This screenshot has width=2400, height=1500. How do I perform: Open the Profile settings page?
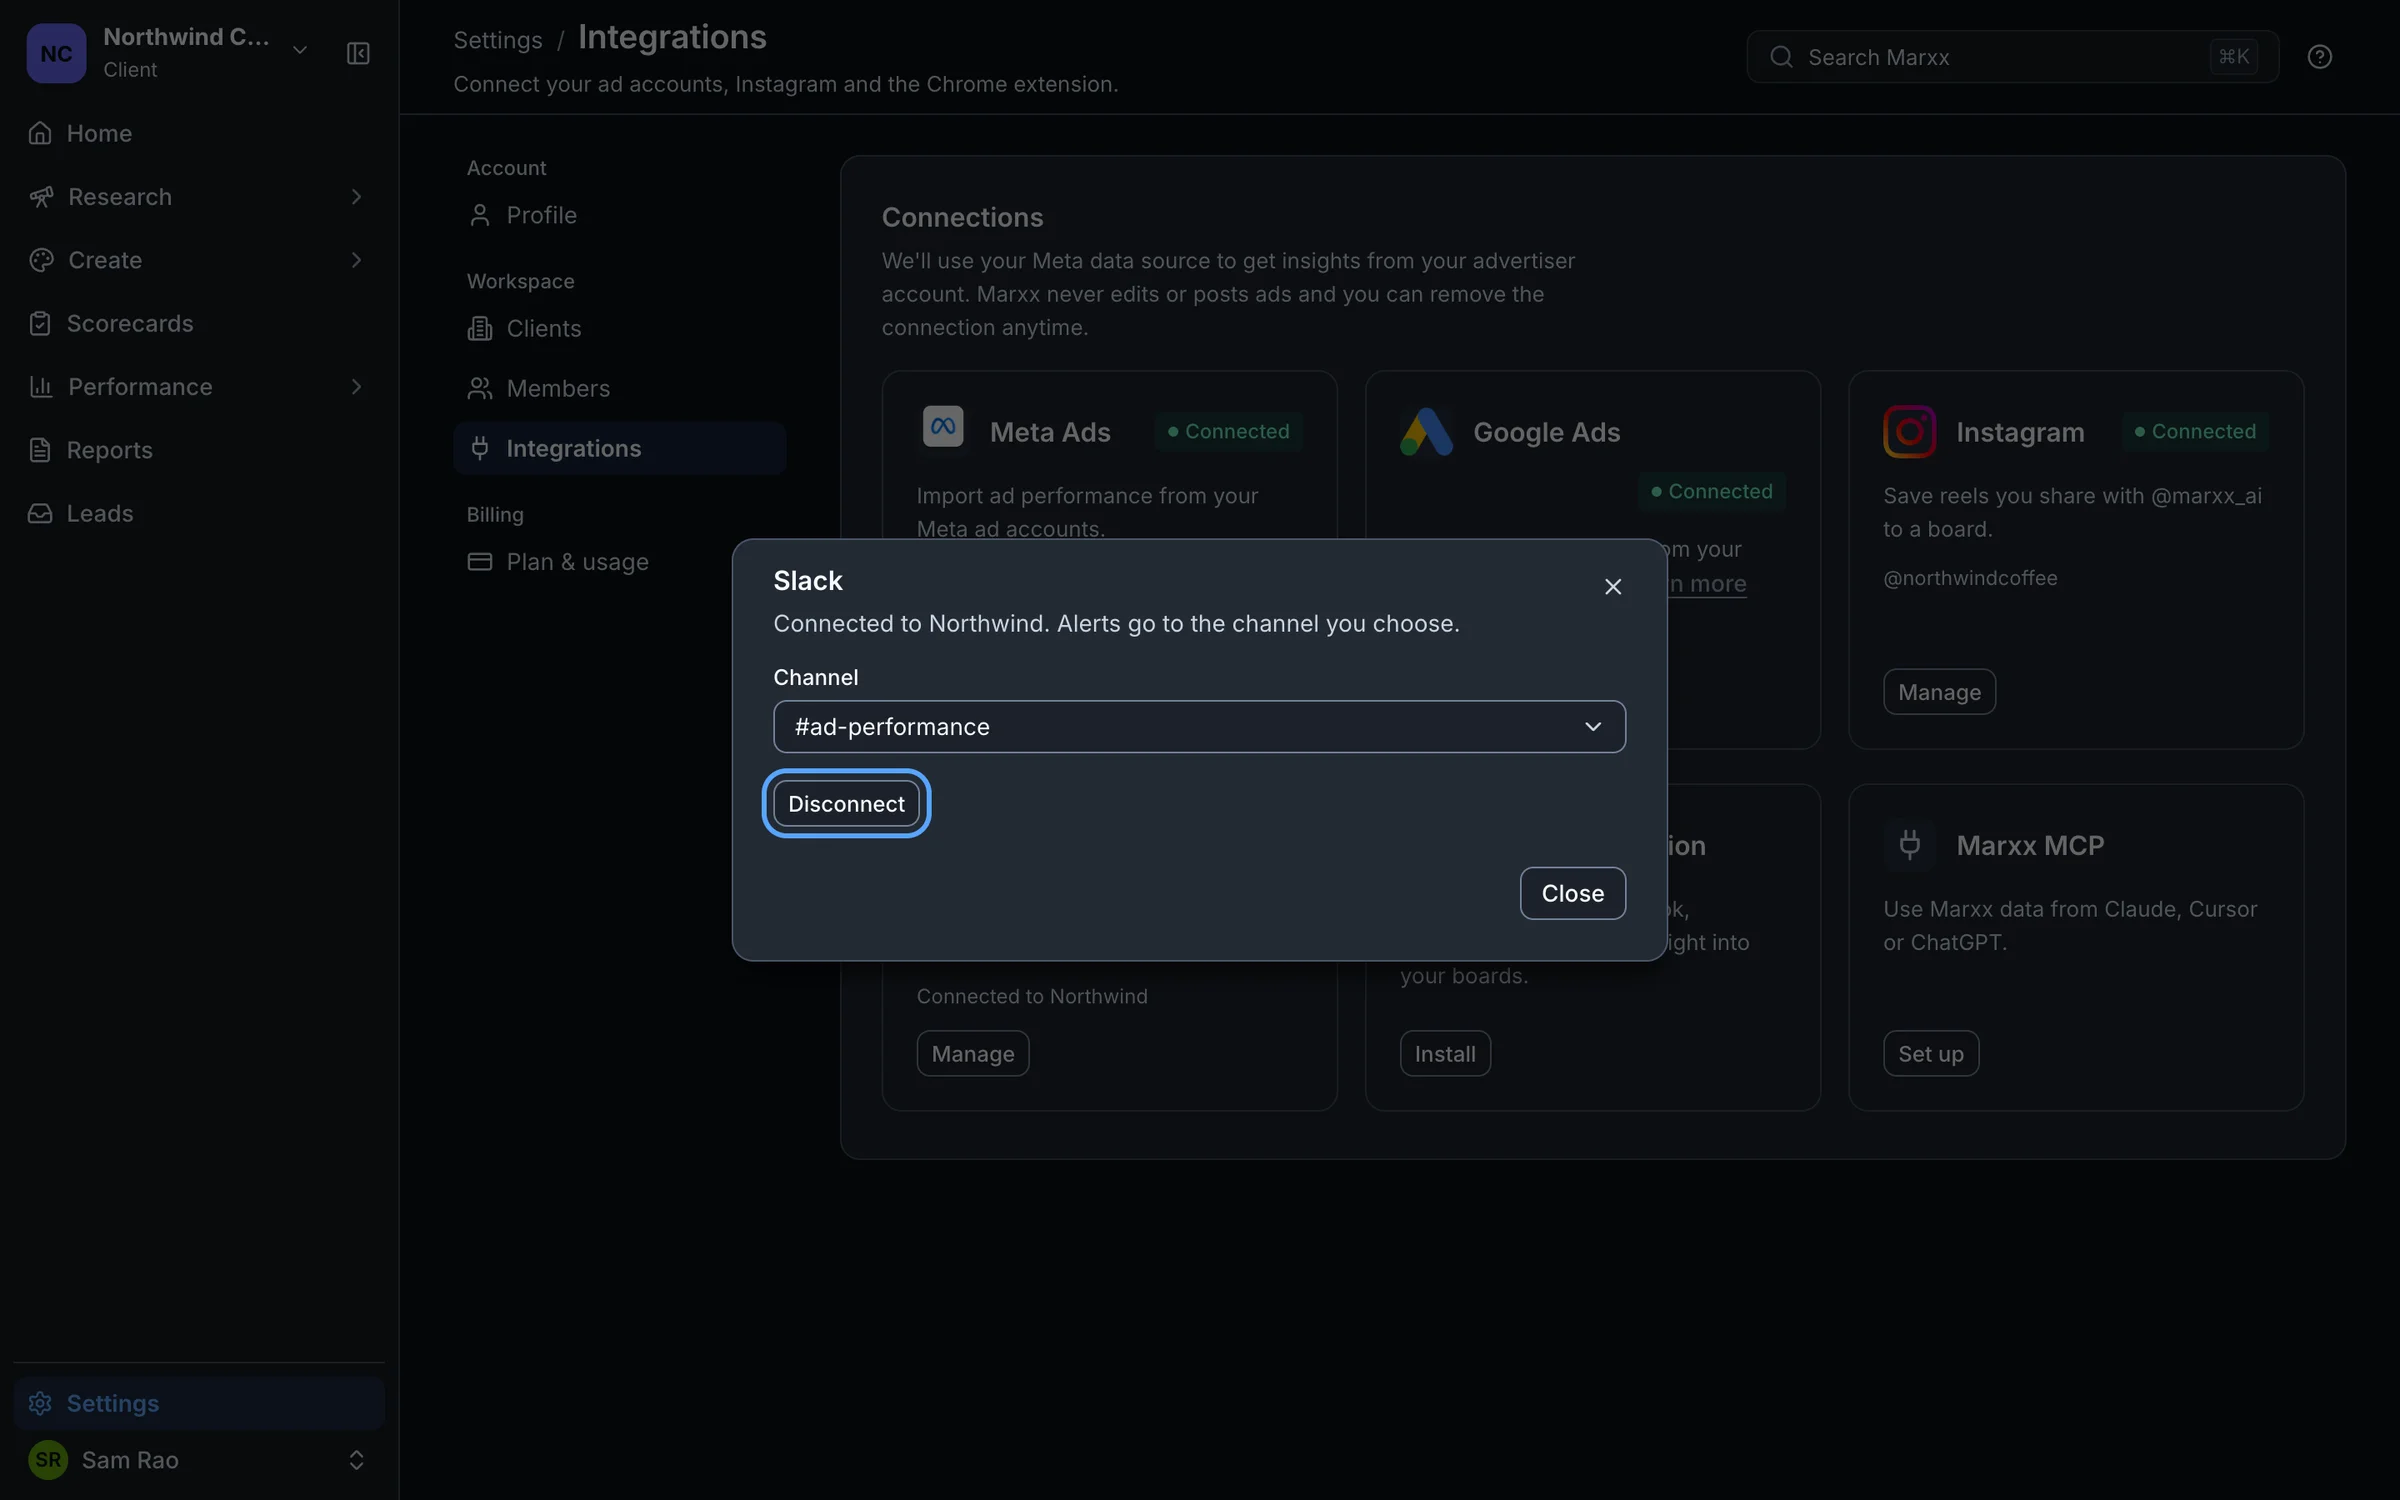click(x=619, y=215)
